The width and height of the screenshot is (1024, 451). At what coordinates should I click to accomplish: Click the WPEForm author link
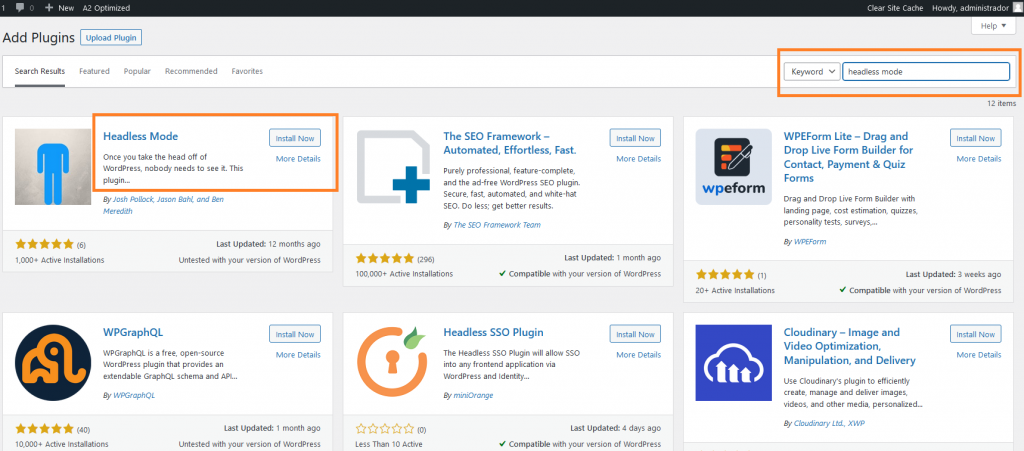point(810,241)
